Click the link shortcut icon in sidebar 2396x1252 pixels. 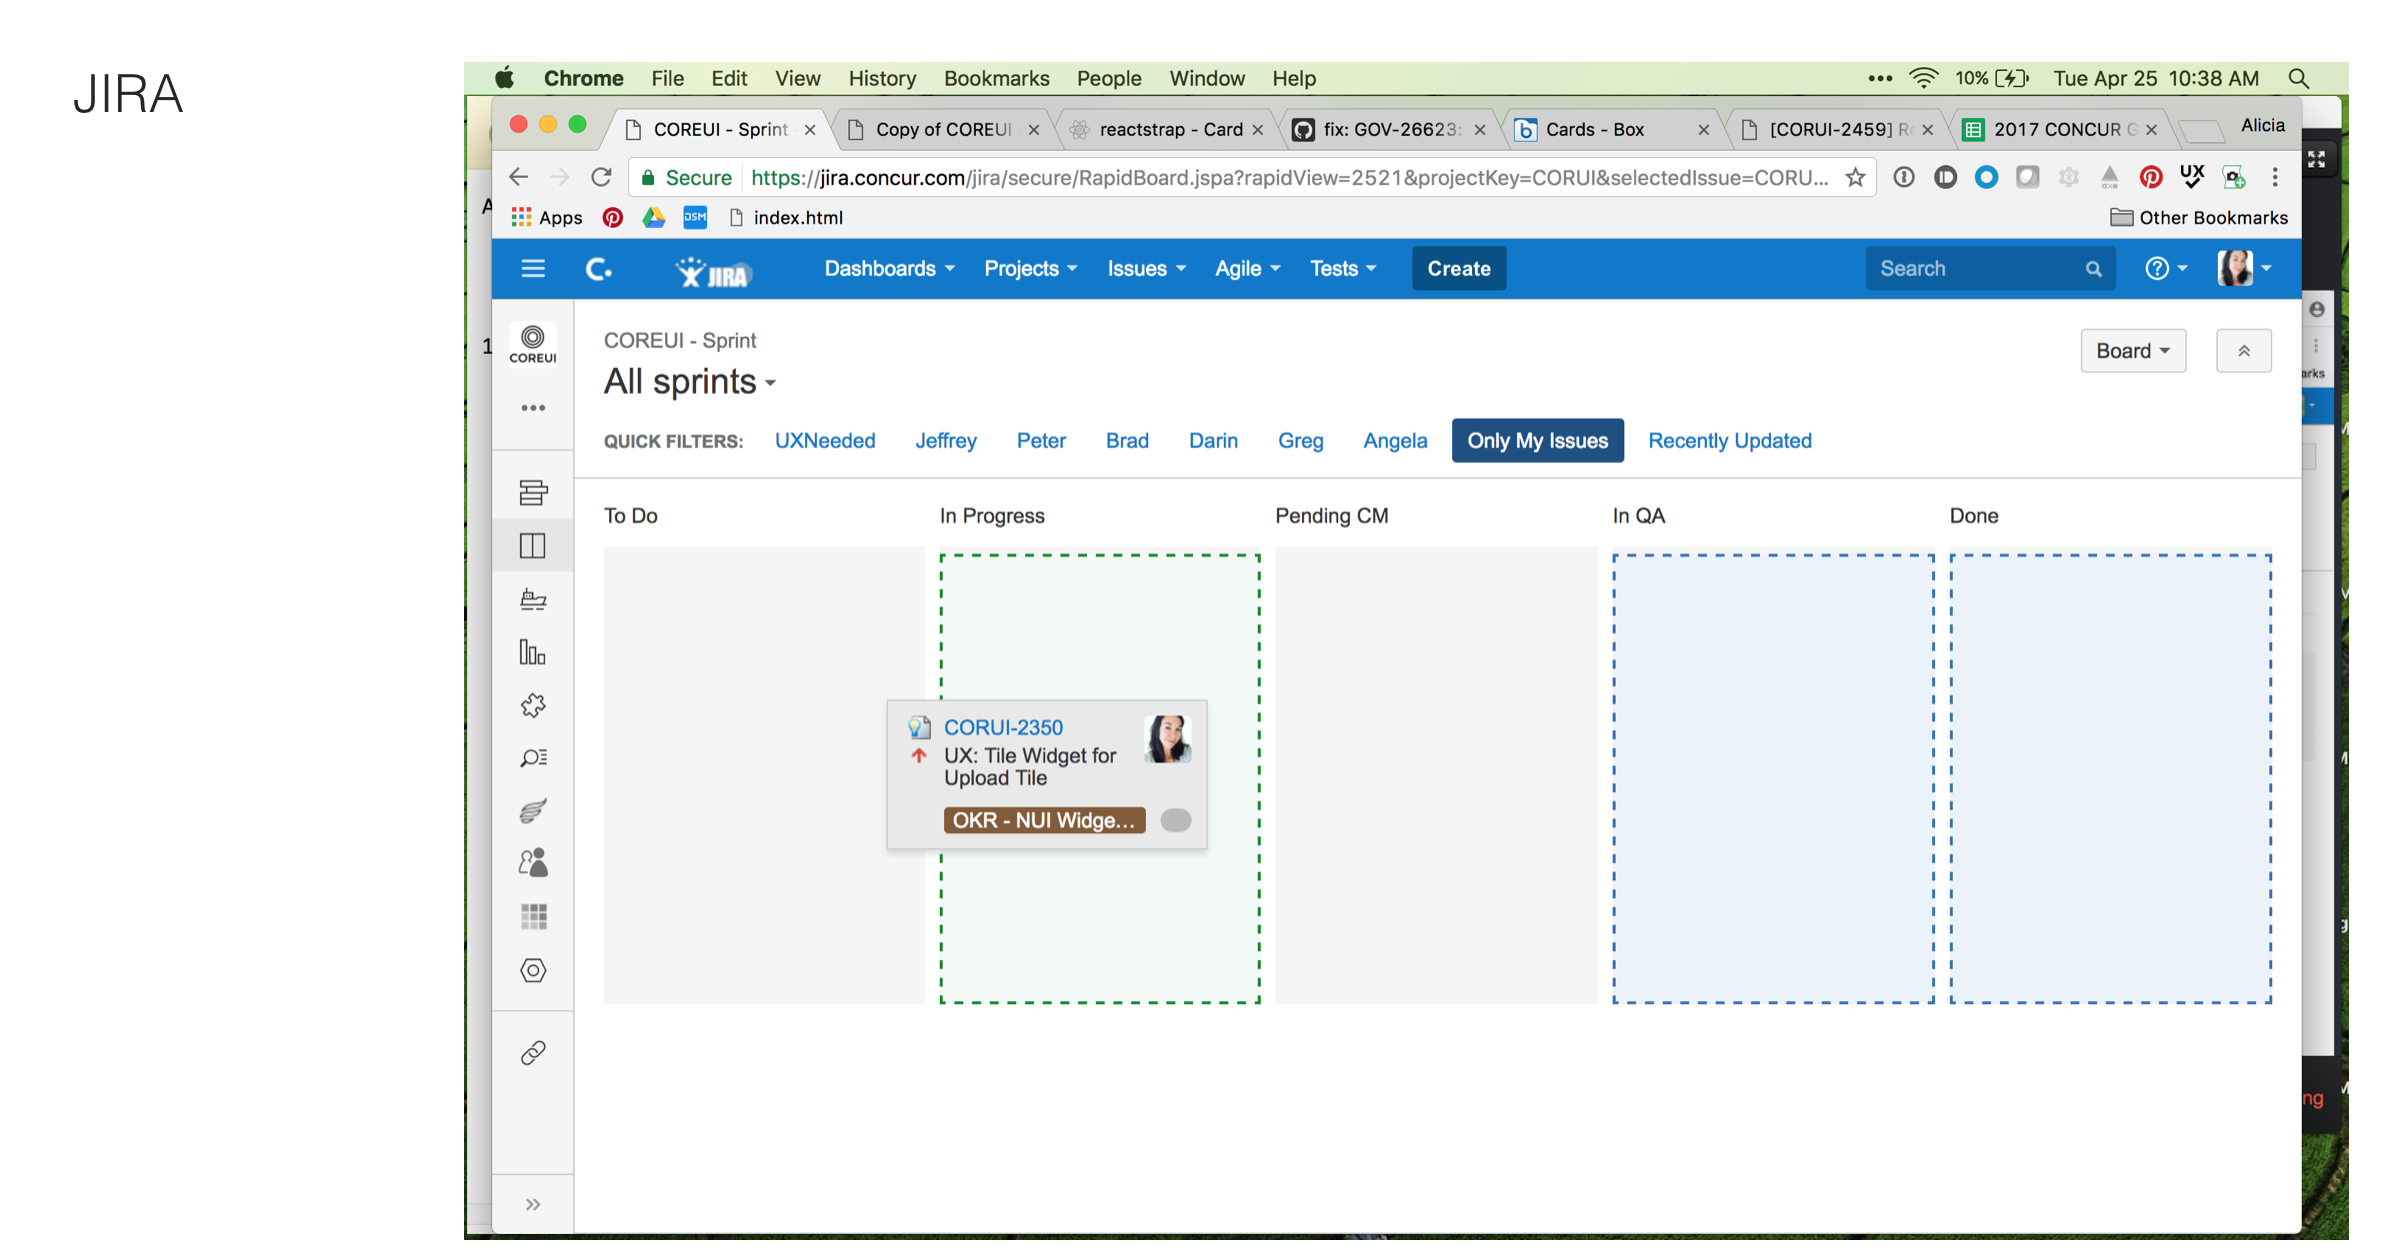(533, 1053)
